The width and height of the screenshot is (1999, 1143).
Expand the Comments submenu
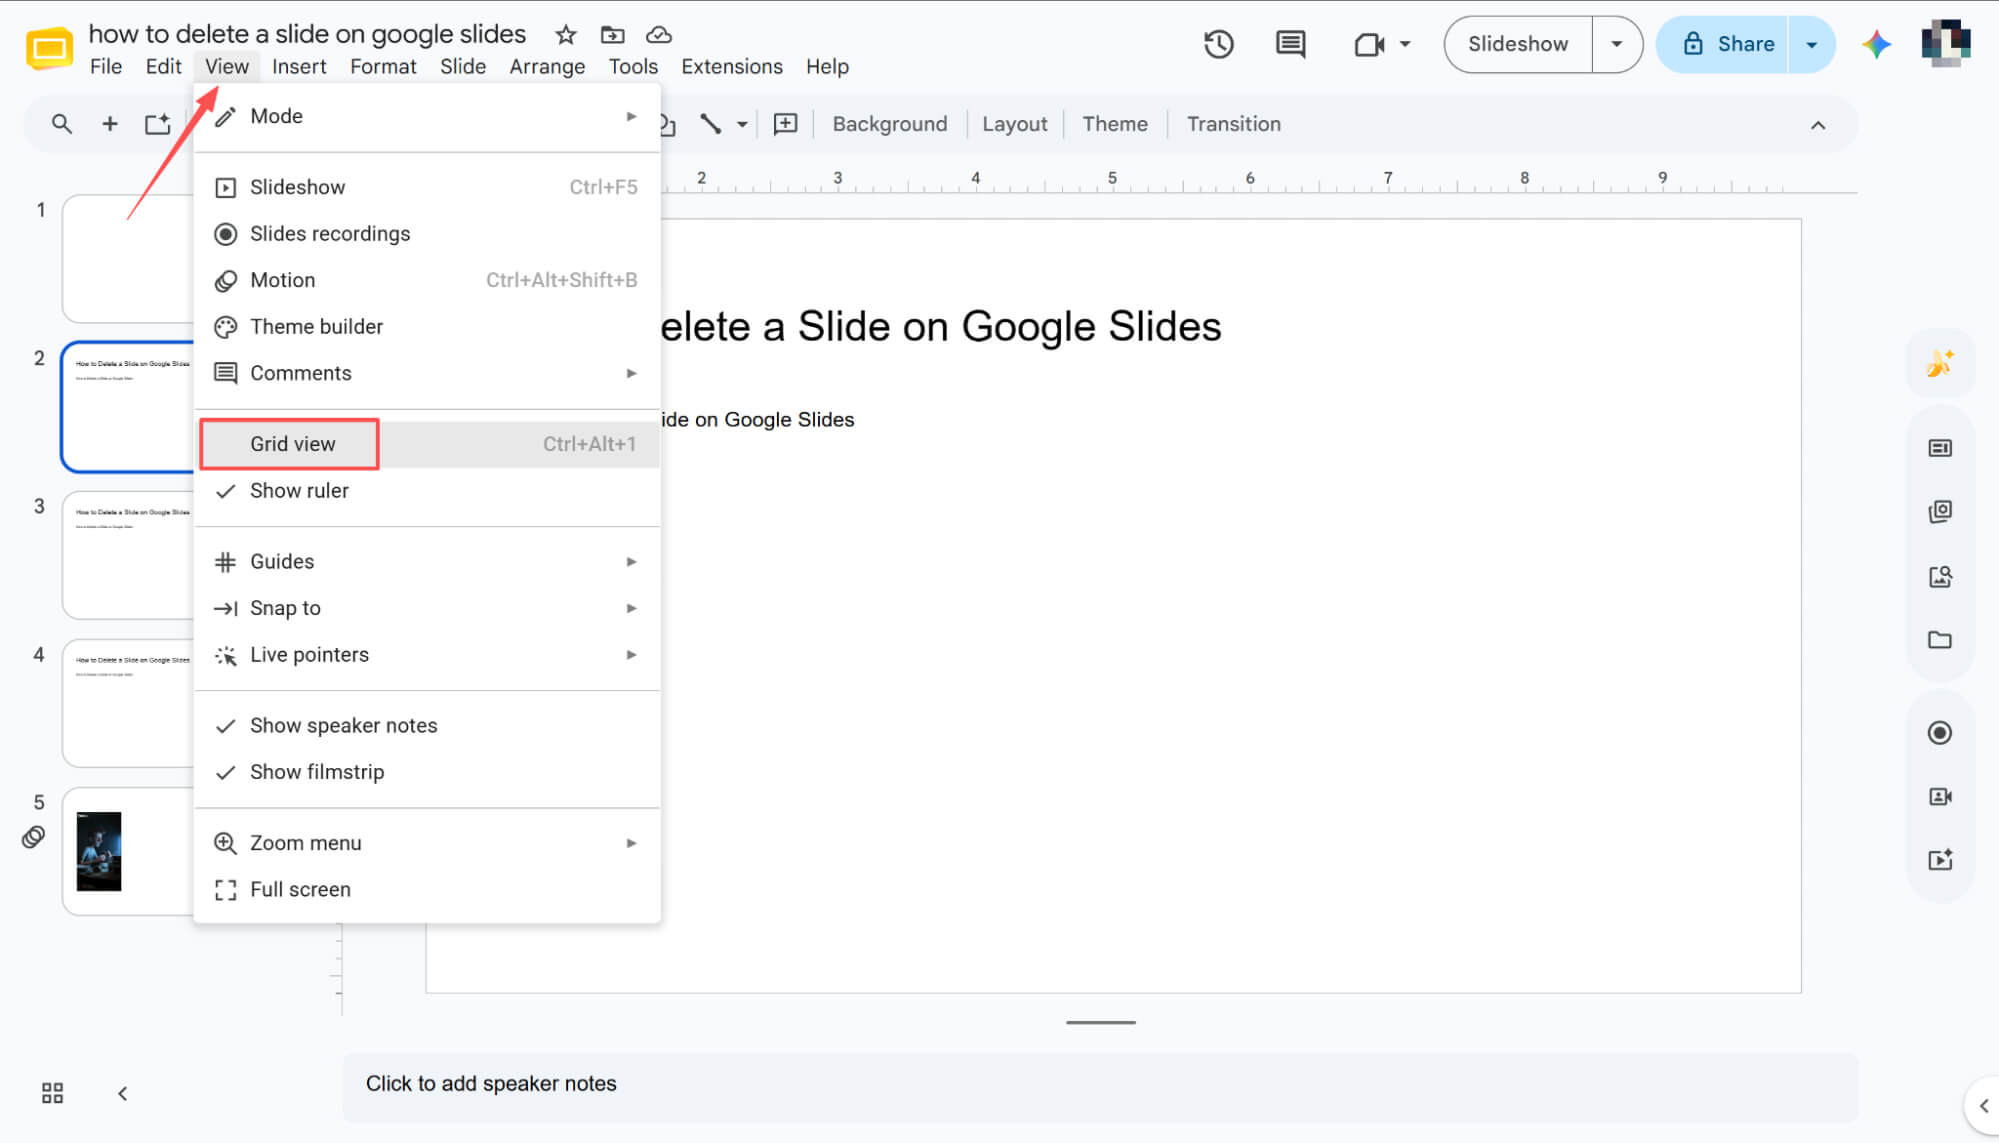(427, 373)
